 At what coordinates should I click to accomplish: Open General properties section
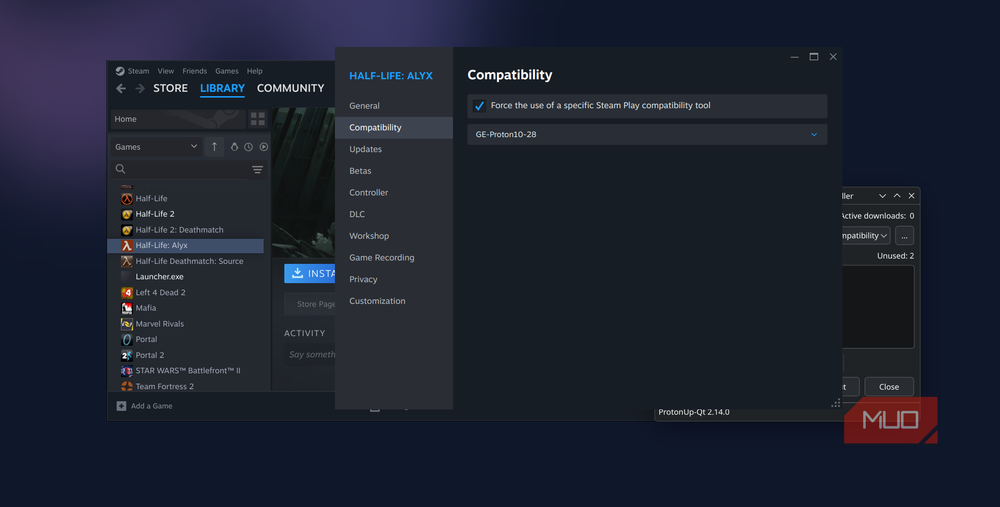coord(394,106)
